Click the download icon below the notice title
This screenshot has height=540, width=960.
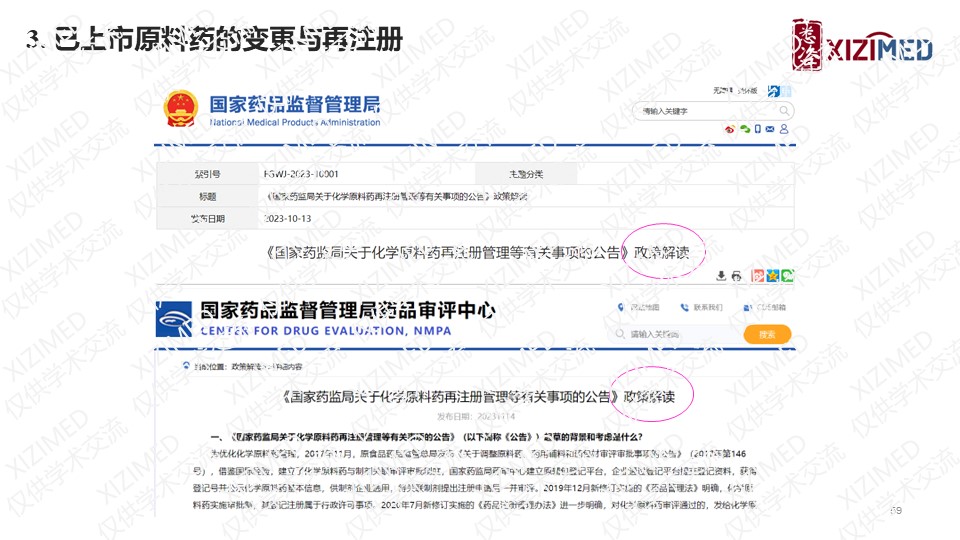(x=721, y=276)
